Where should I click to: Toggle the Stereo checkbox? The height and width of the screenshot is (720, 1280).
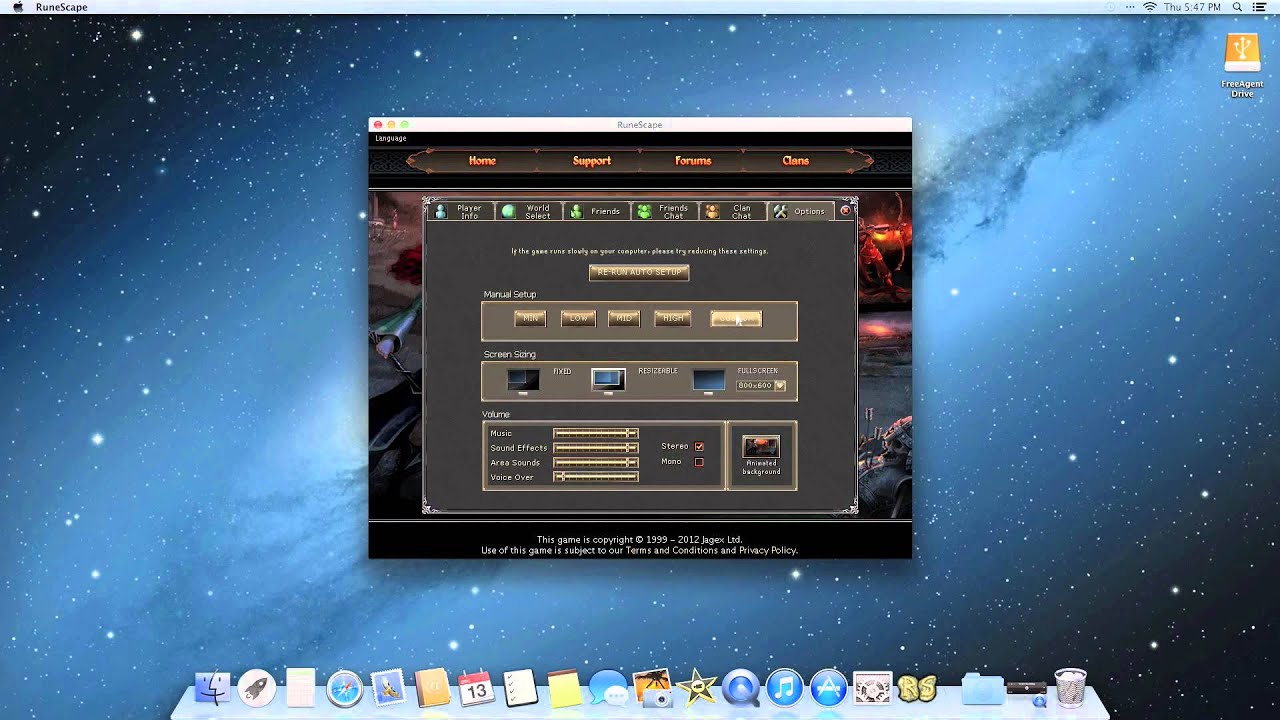pos(699,446)
